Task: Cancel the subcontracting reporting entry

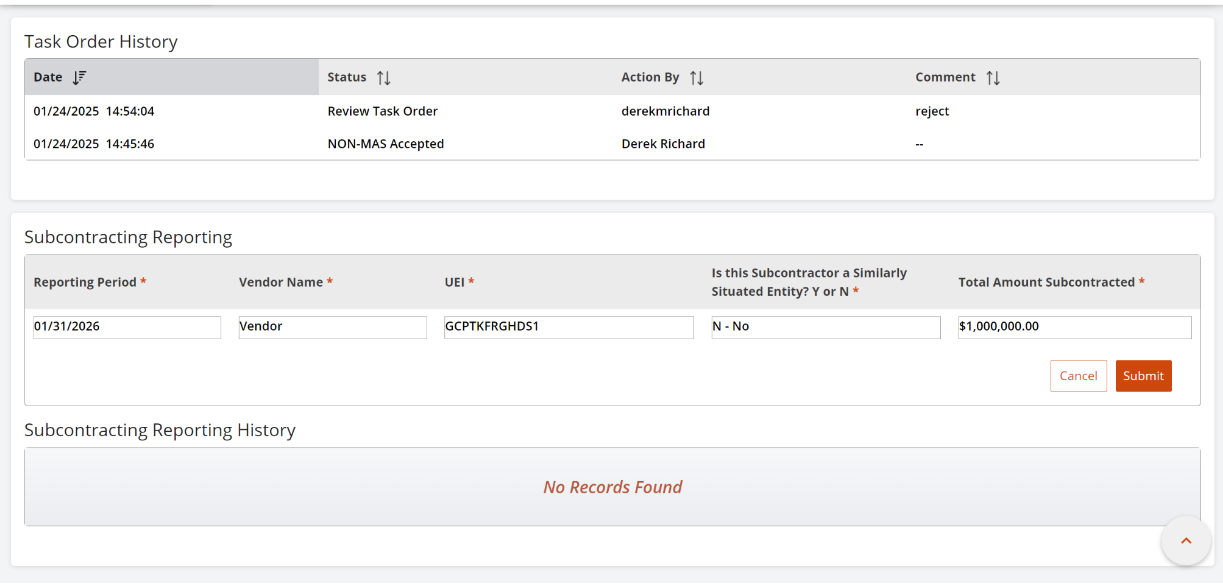Action: 1078,375
